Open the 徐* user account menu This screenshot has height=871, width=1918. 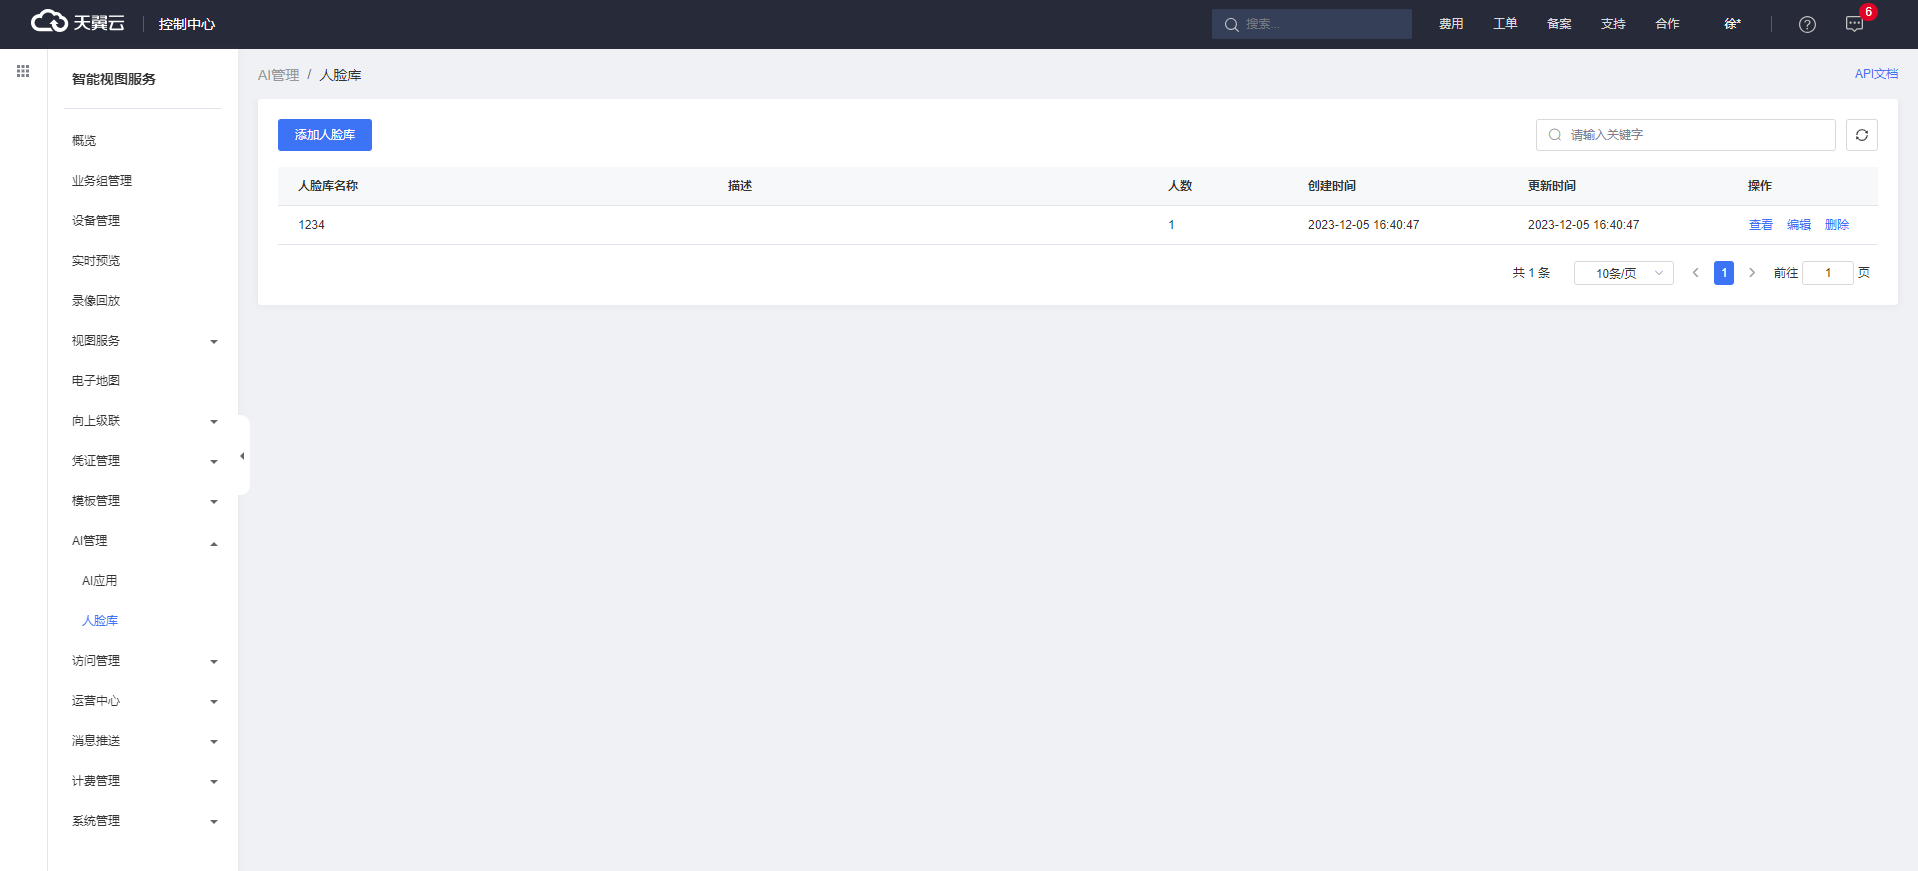tap(1733, 24)
